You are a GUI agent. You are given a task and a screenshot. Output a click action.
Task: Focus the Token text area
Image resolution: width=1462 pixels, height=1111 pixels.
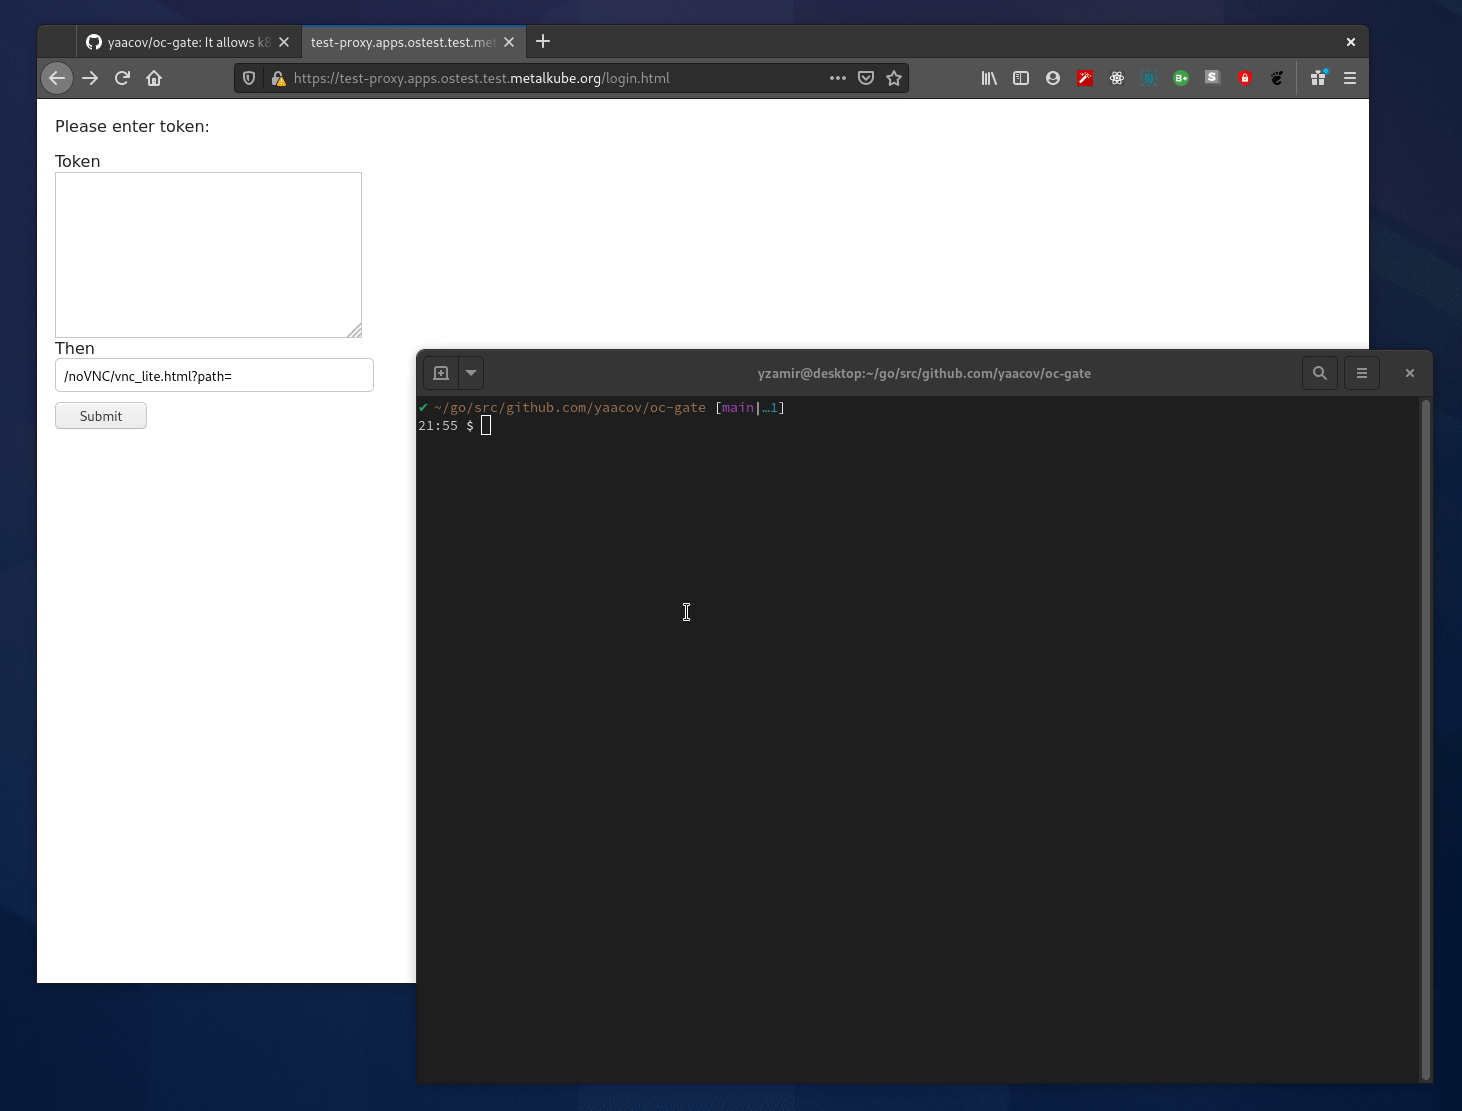[208, 255]
